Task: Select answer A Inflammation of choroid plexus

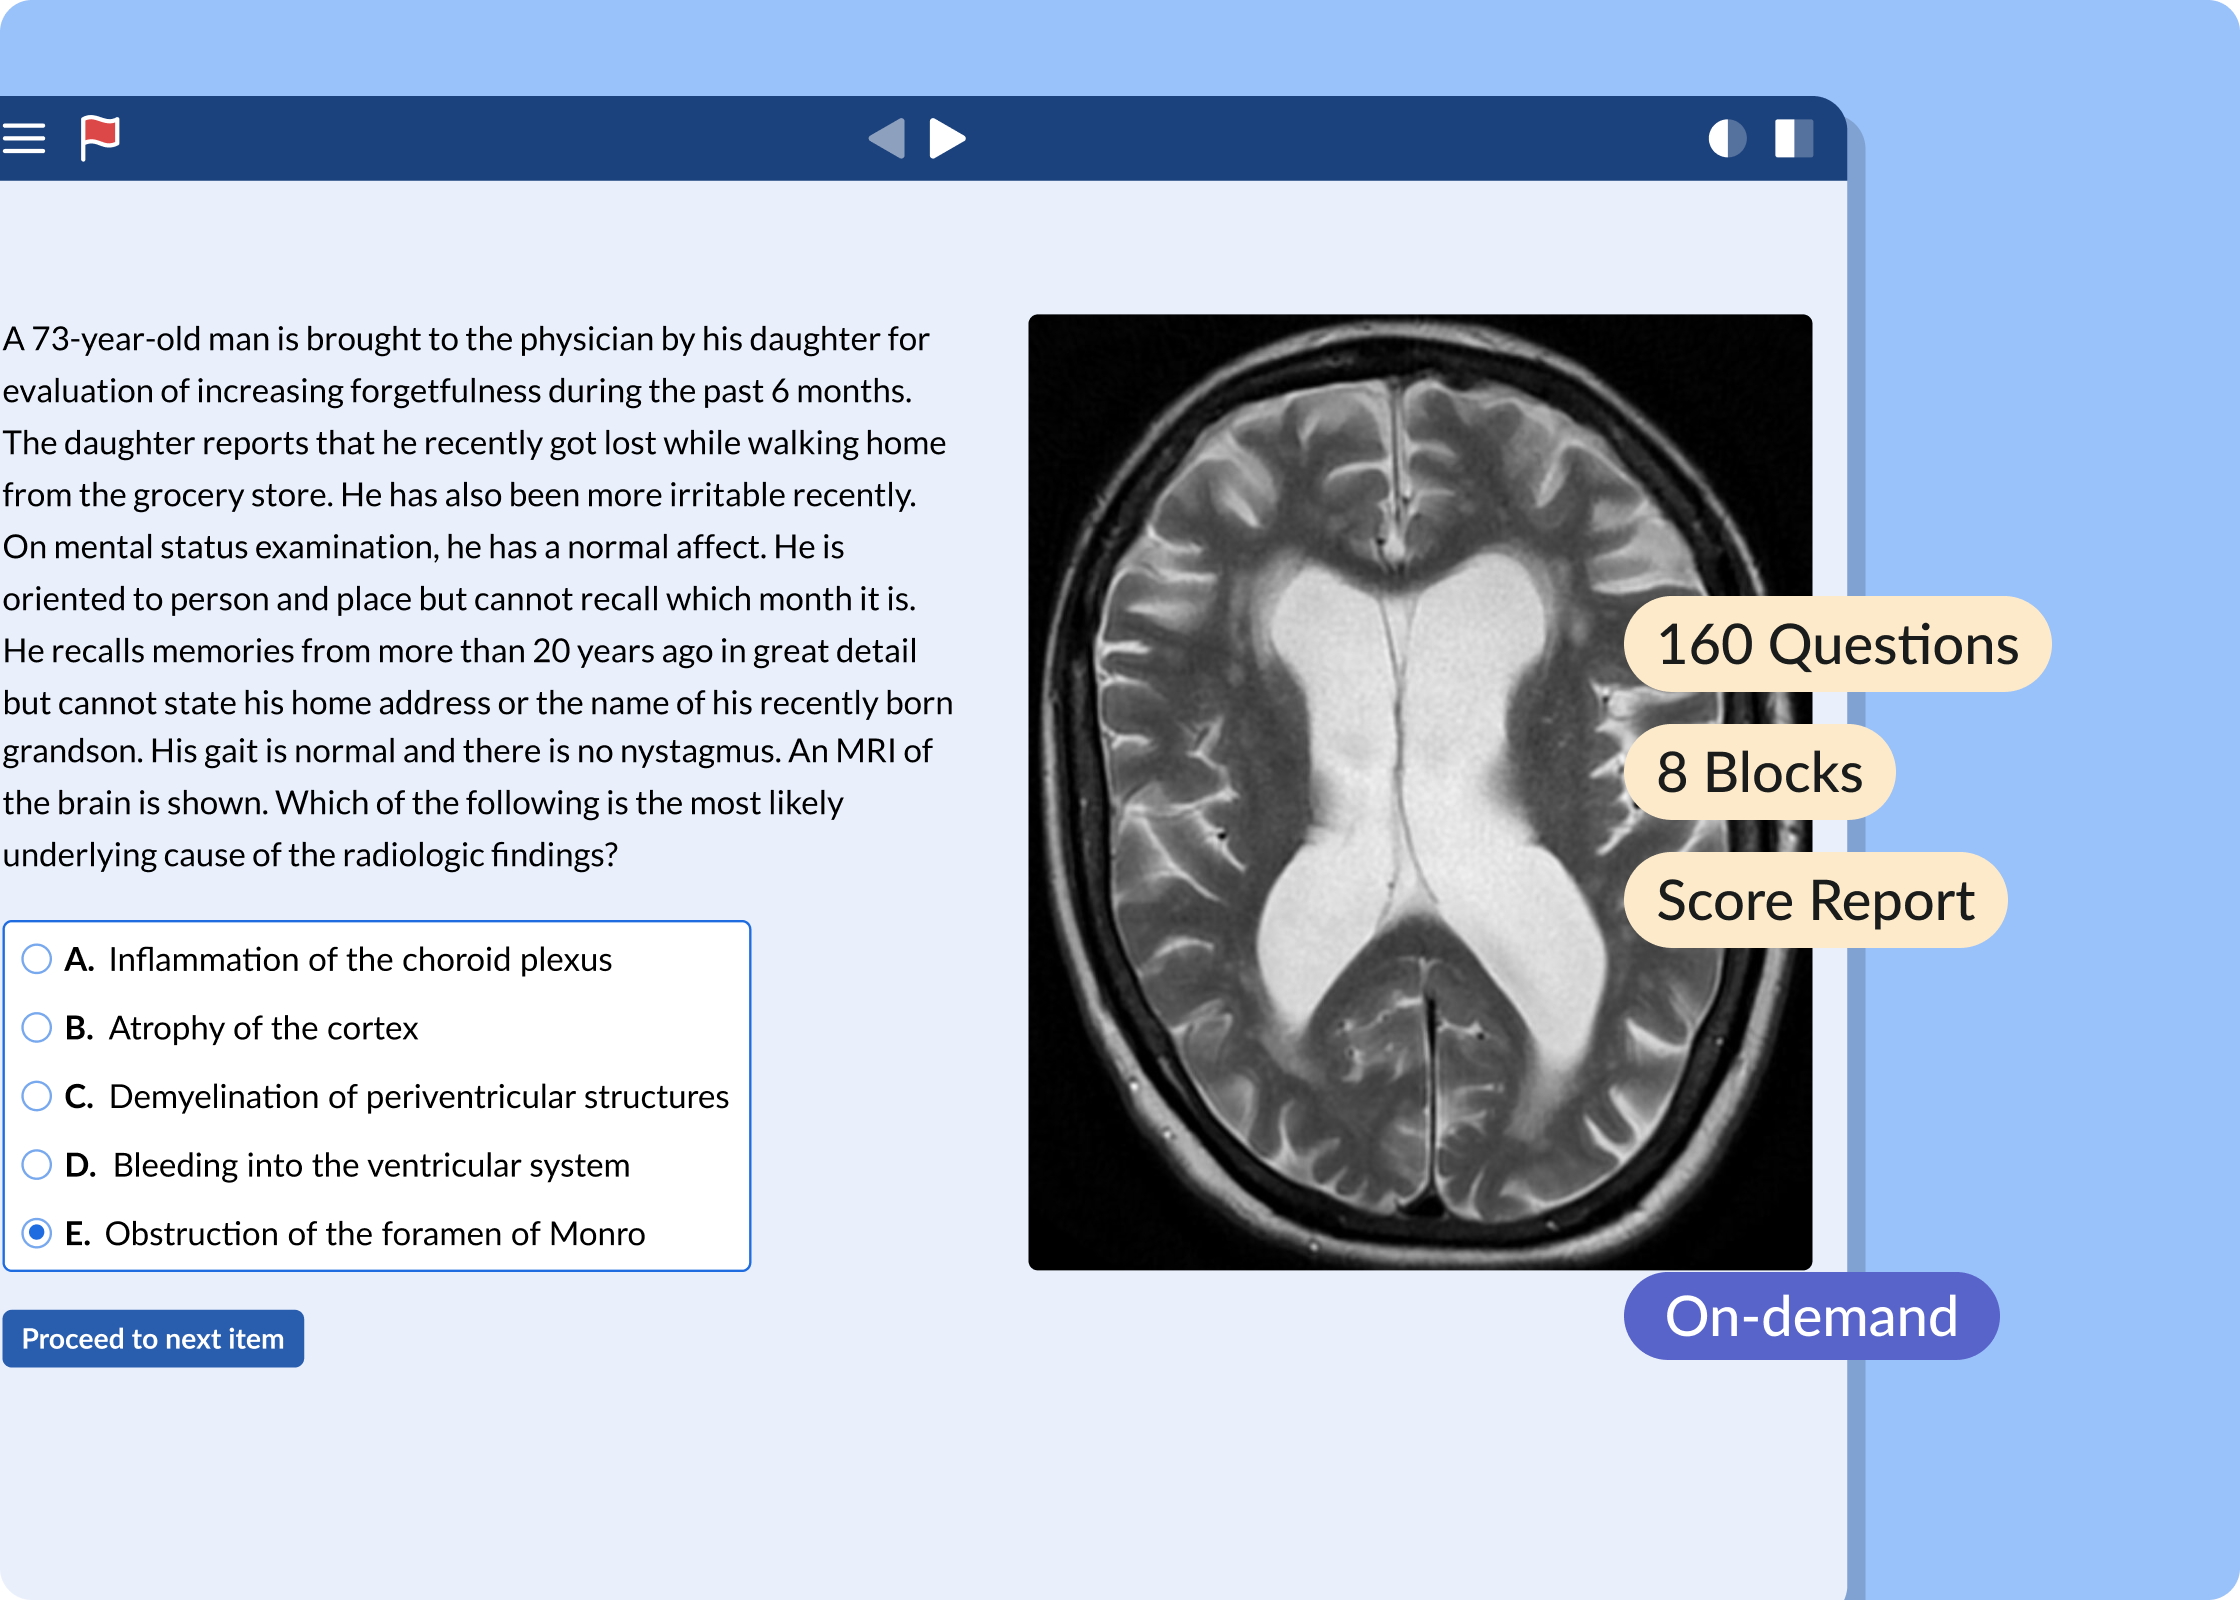Action: point(37,959)
